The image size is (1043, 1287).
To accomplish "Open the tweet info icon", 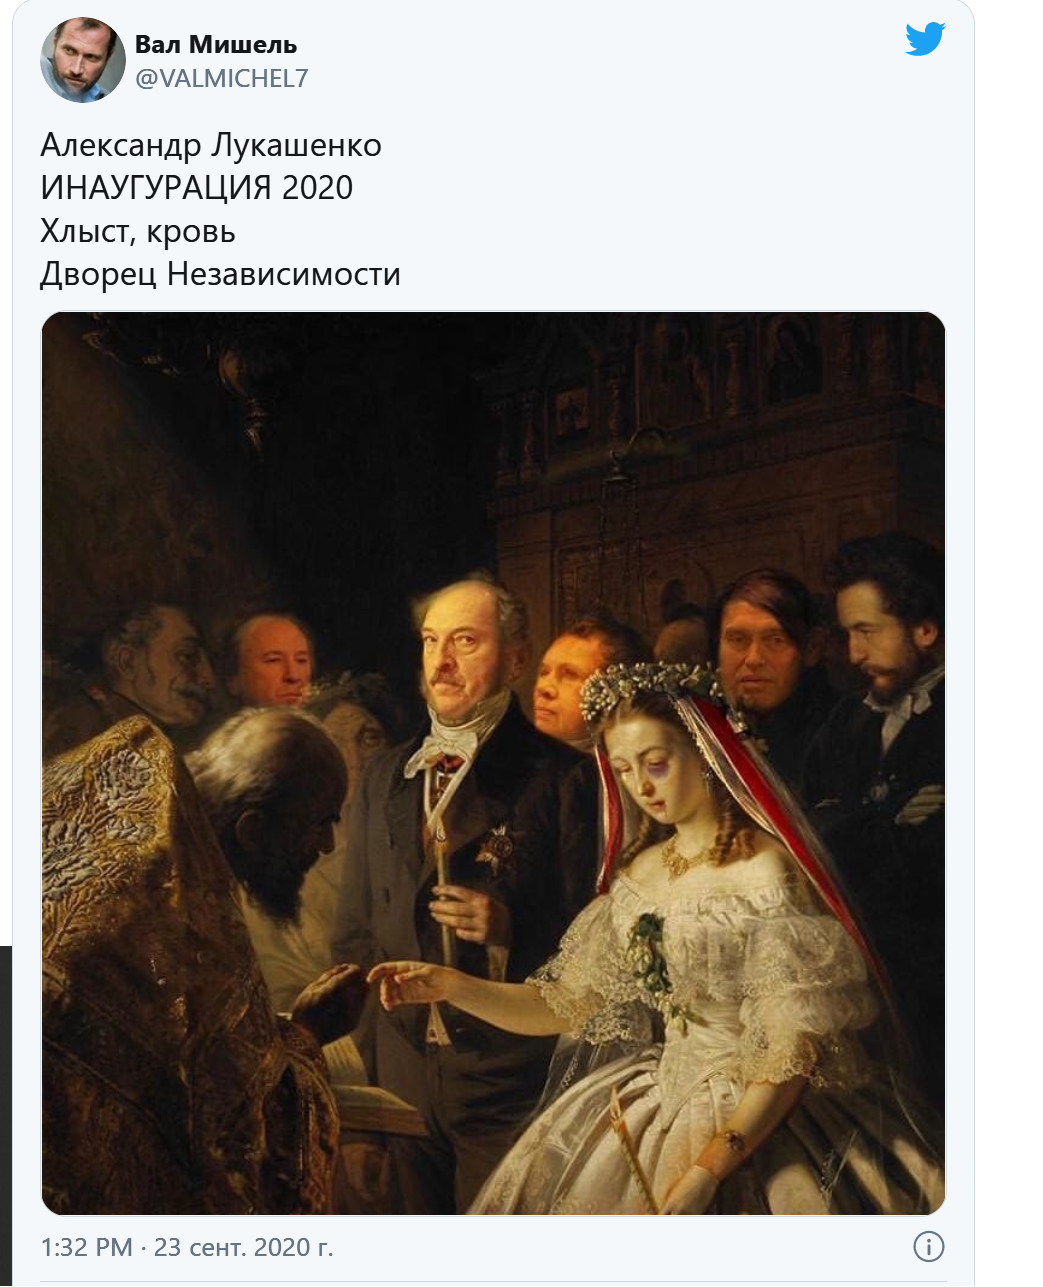I will 929,1247.
